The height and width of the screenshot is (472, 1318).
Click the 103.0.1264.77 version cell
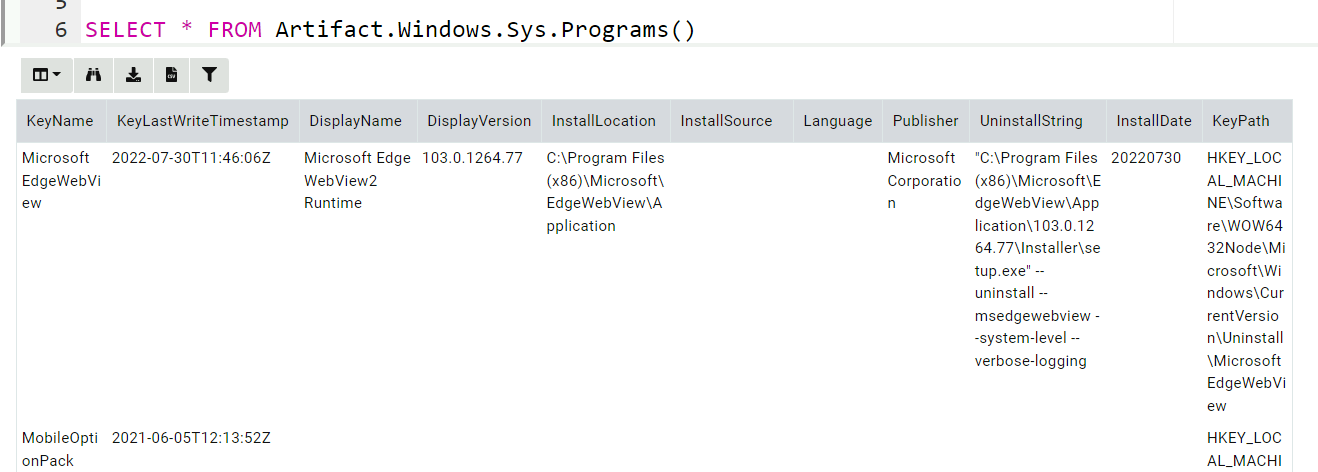[472, 158]
